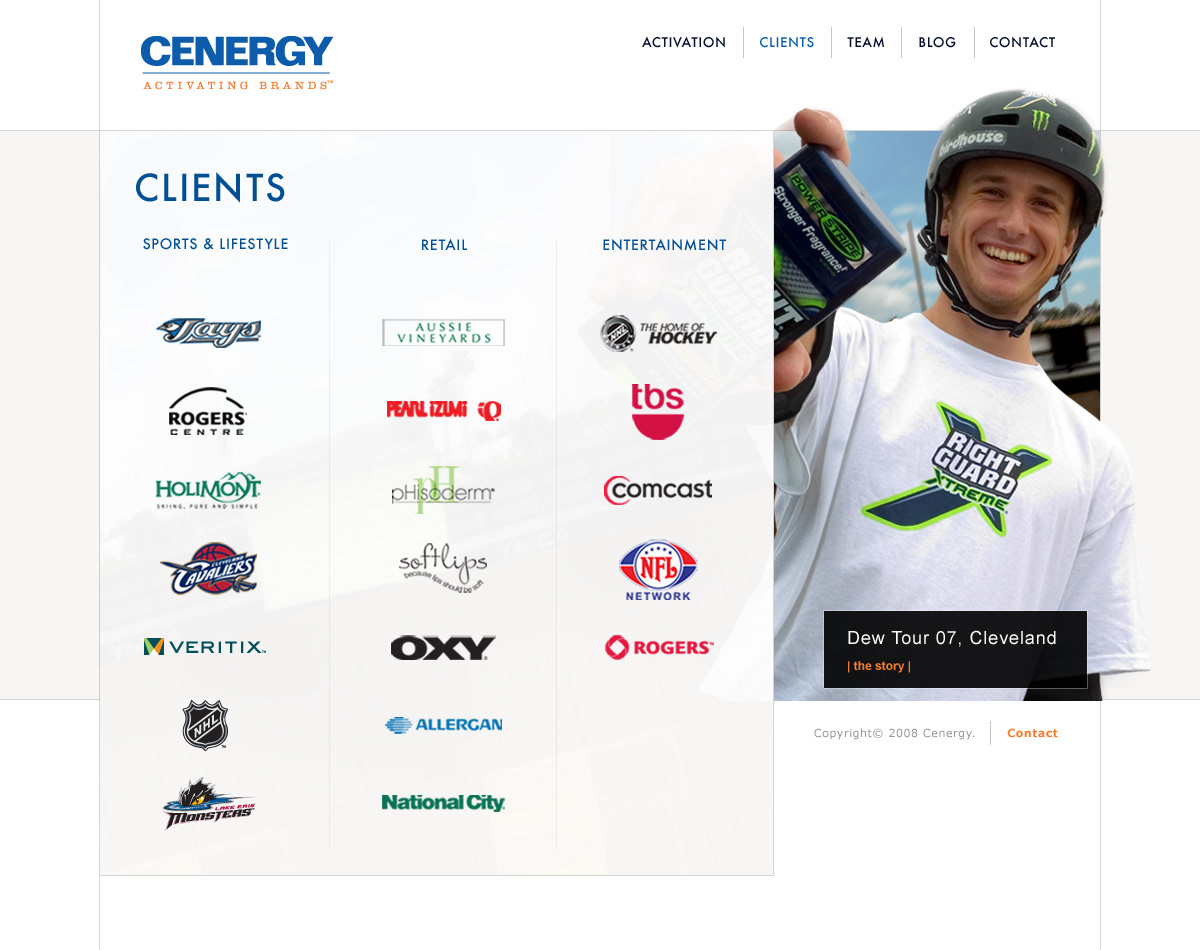
Task: Open the NFL Network logo
Action: pos(657,570)
